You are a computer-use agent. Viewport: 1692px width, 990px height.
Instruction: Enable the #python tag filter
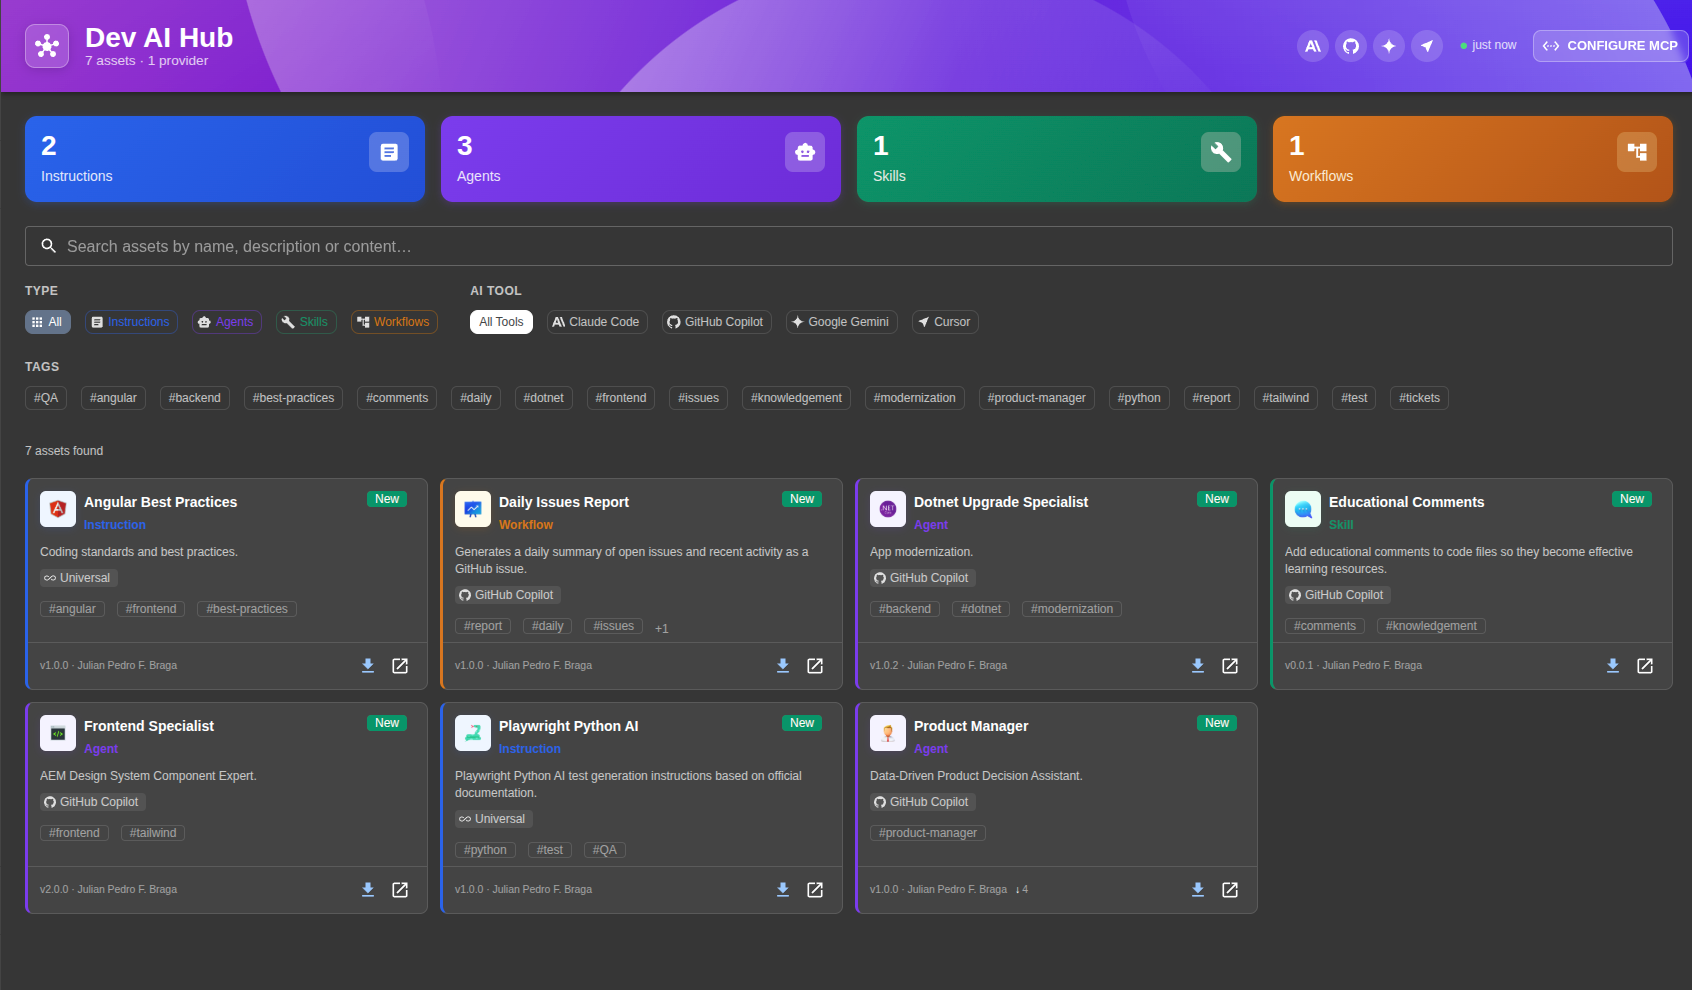coord(1139,397)
